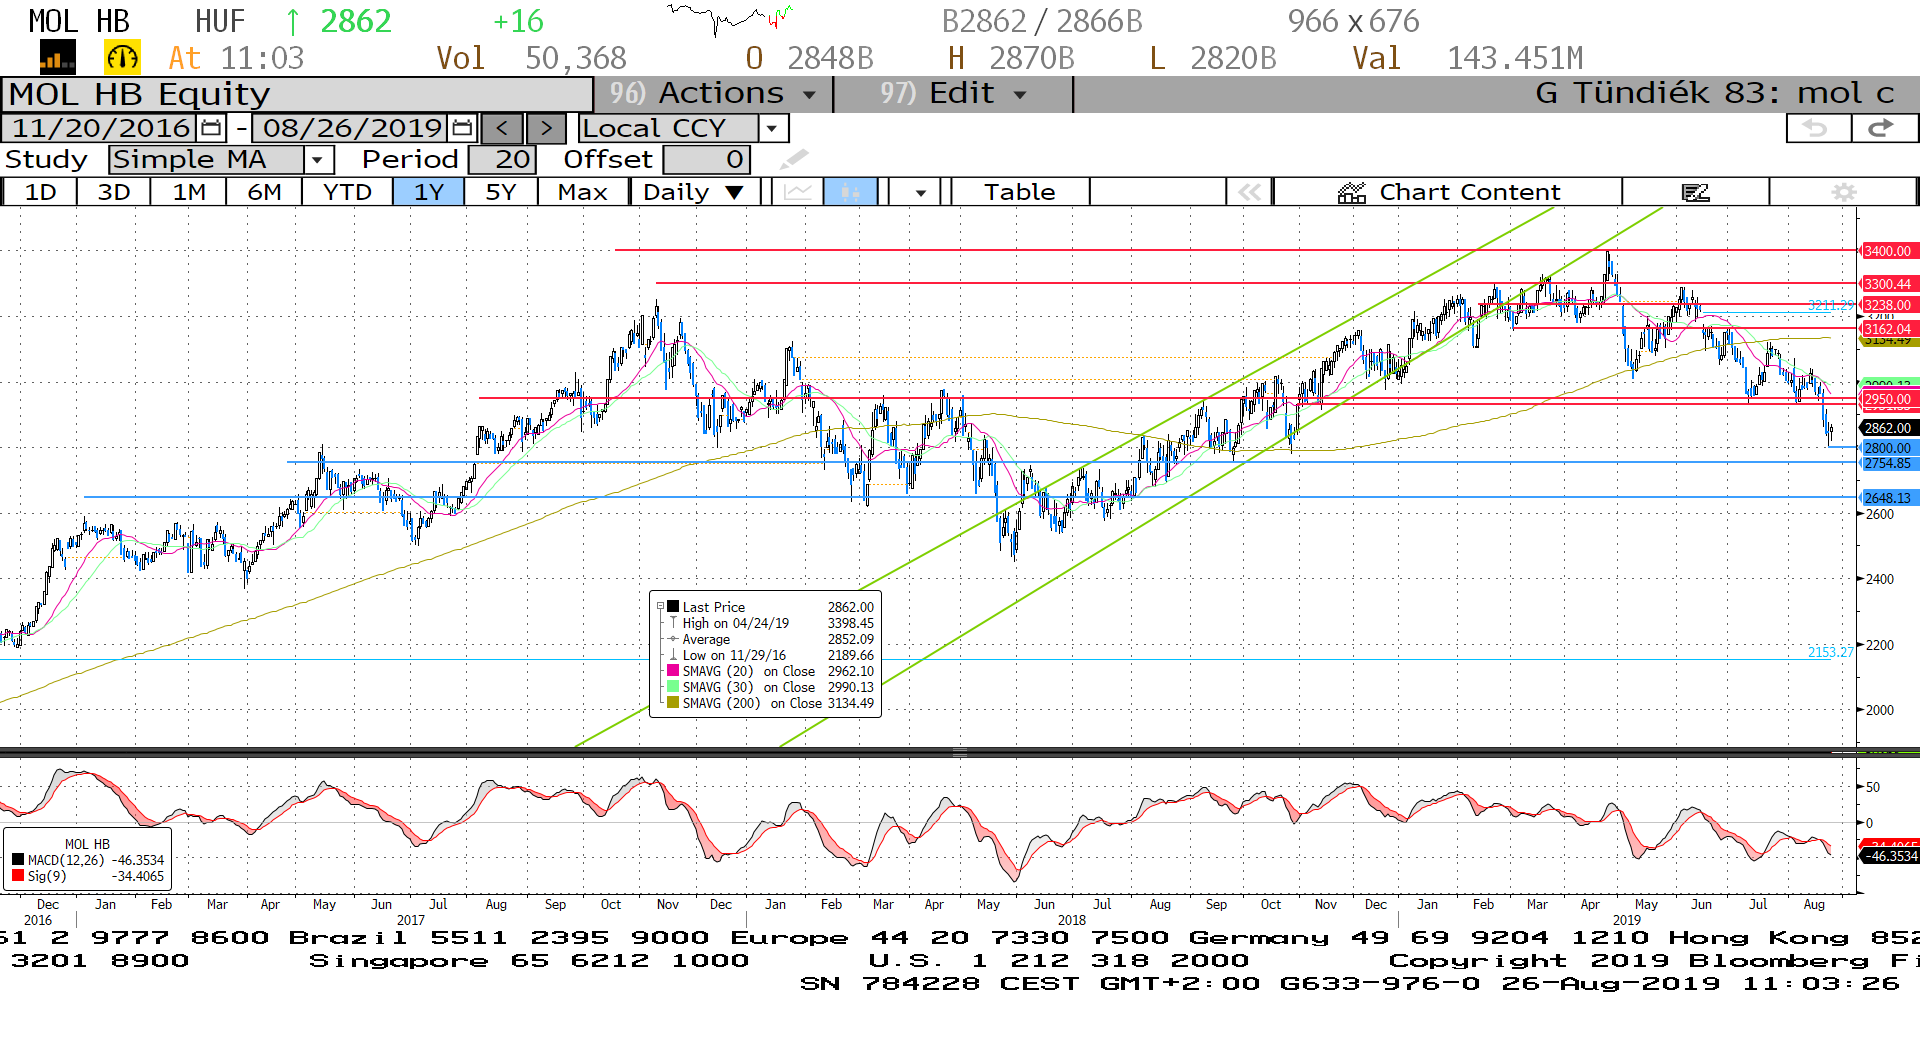Click the start date field 11/20/2016
This screenshot has width=1920, height=1039.
[x=101, y=128]
